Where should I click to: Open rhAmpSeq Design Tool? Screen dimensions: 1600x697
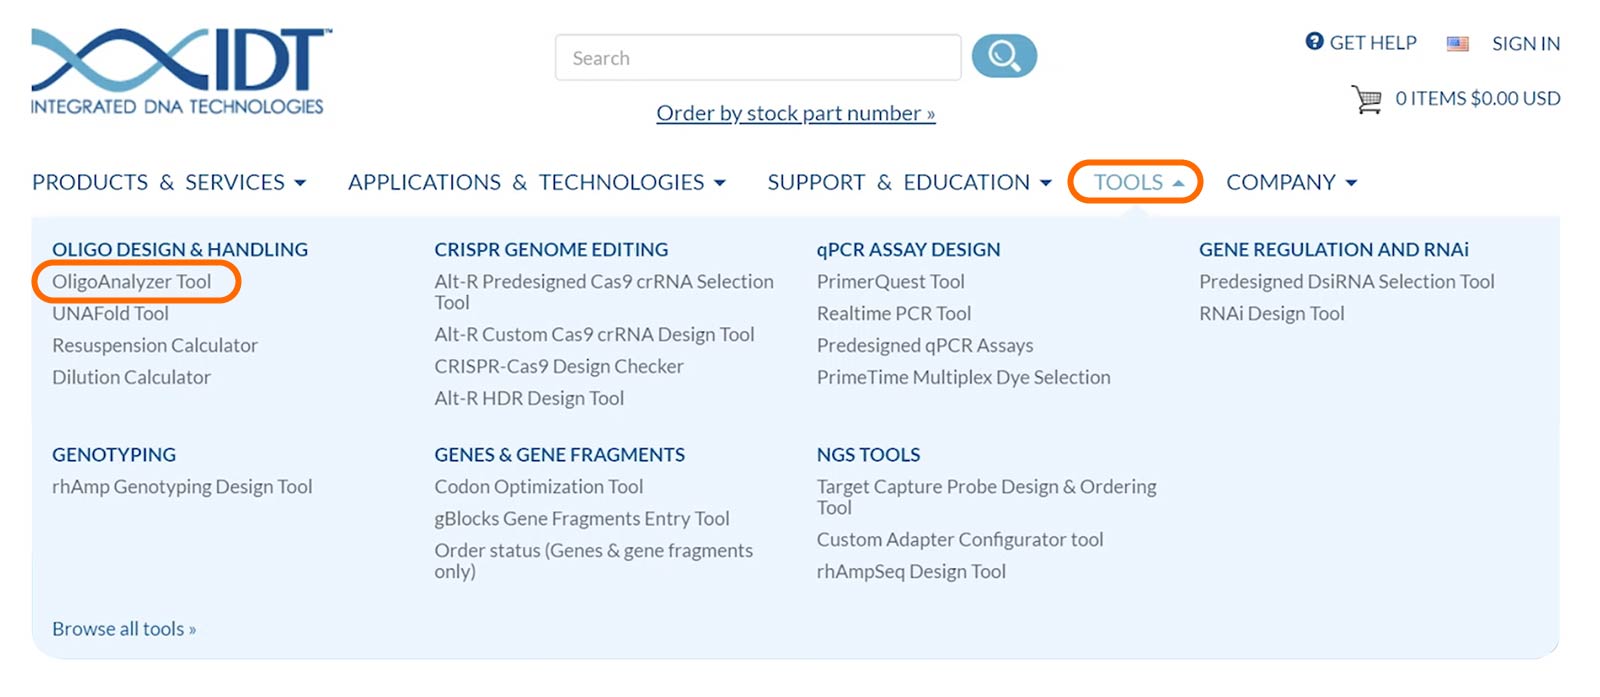911,571
